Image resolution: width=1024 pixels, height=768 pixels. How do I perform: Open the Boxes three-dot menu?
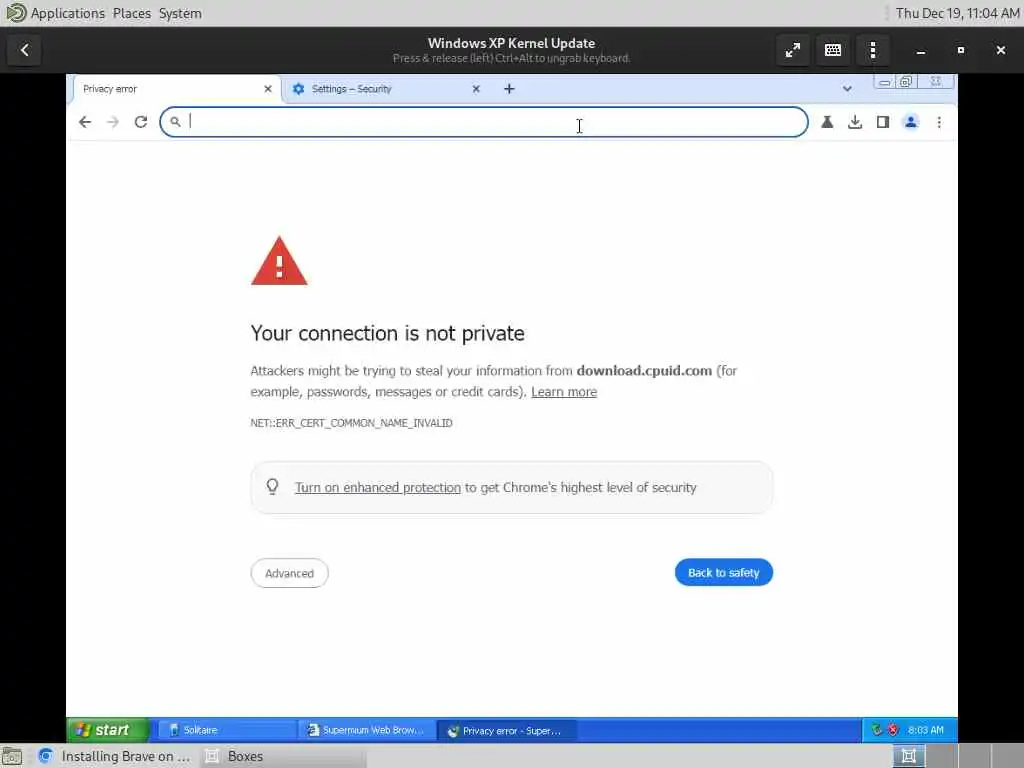[x=872, y=50]
